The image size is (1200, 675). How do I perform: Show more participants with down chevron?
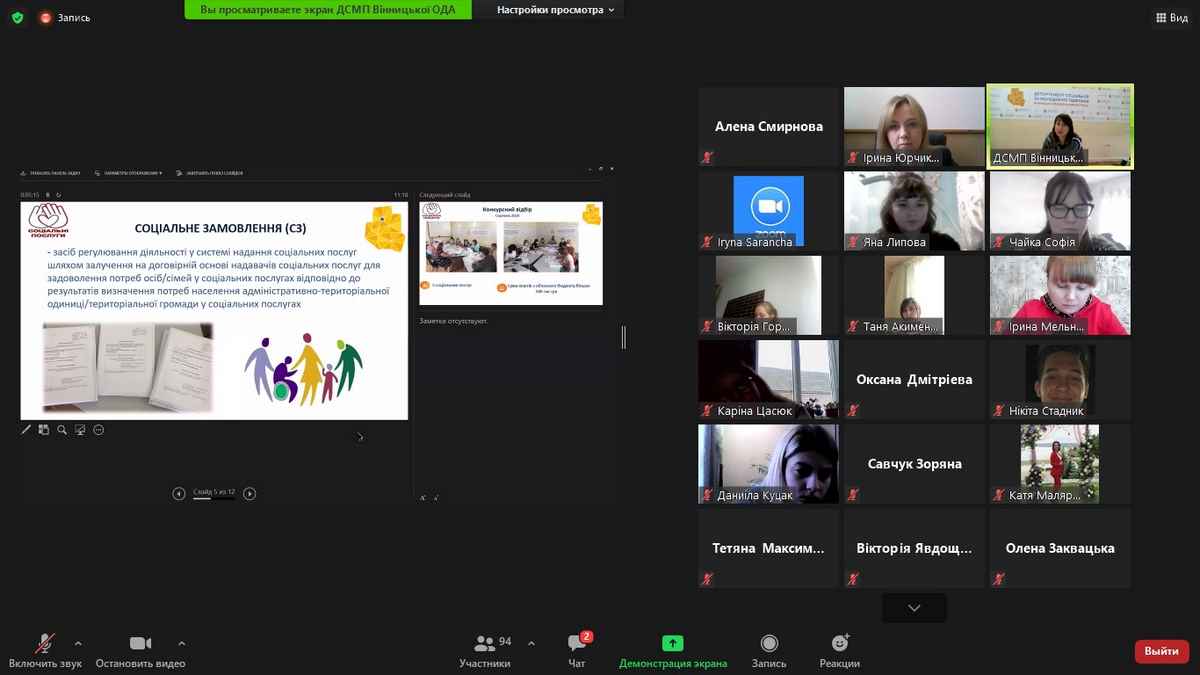pos(914,608)
